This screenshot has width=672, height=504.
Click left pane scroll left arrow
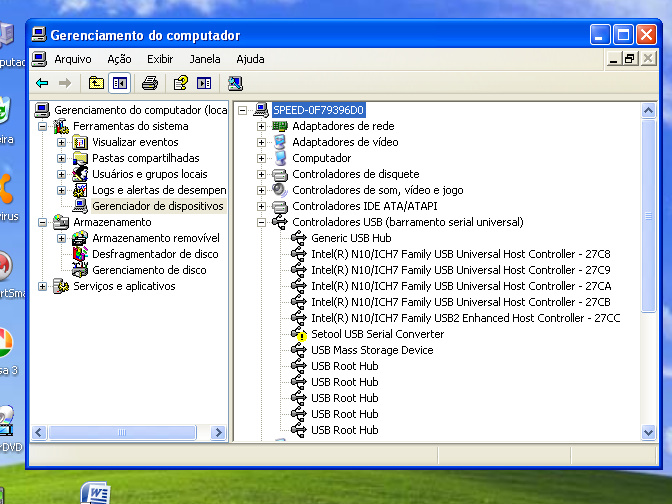point(39,432)
